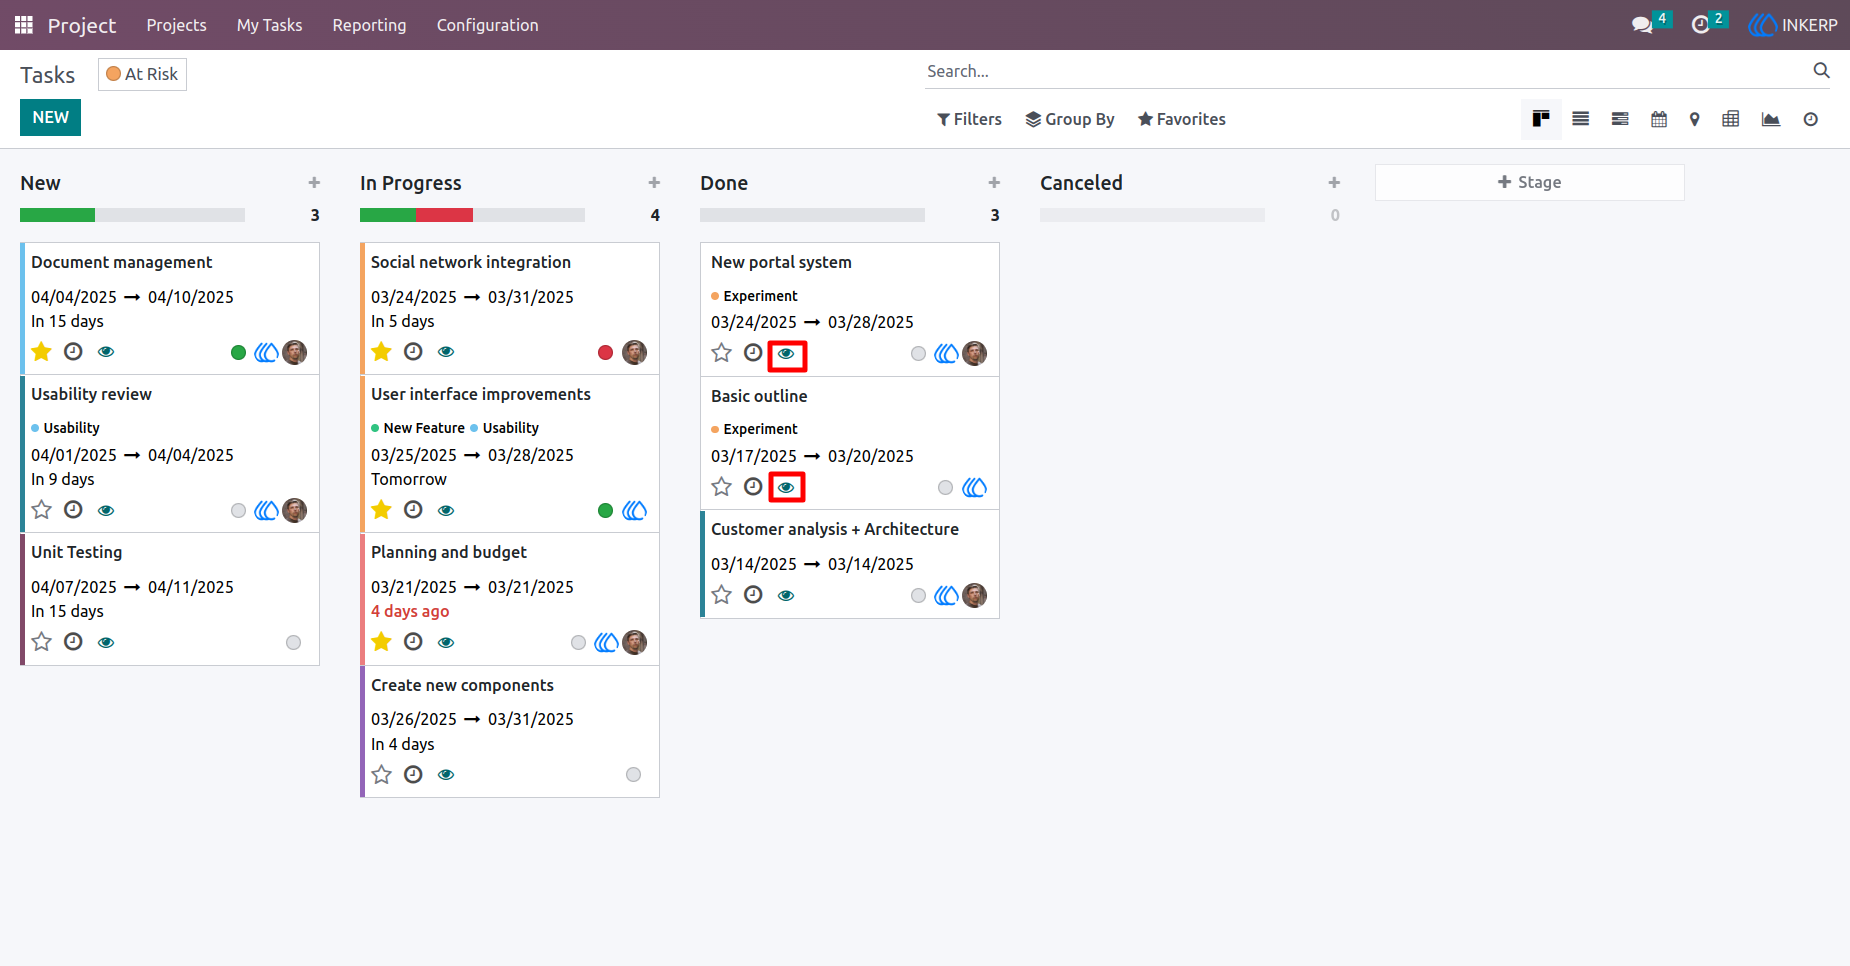Open the conversations chat icon
1850x966 pixels.
point(1641,25)
